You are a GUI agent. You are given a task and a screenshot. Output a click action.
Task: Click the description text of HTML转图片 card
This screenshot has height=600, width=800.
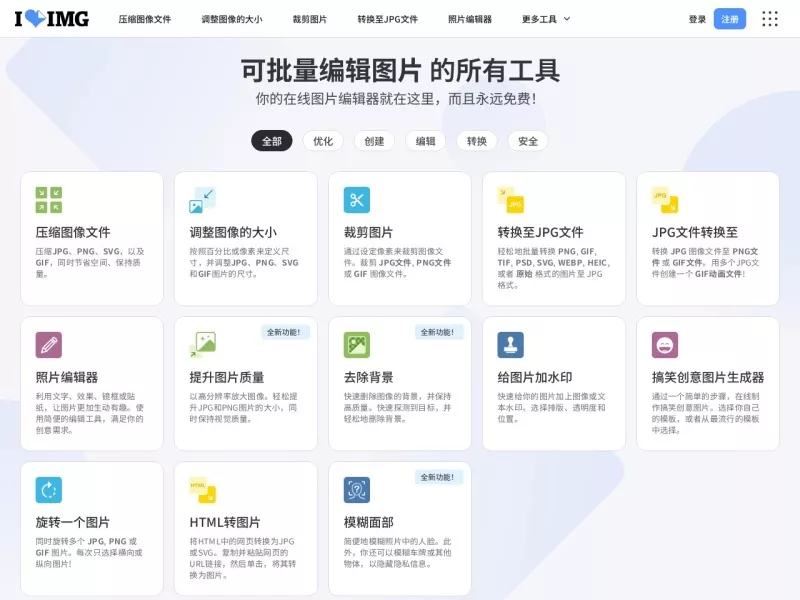tap(243, 558)
